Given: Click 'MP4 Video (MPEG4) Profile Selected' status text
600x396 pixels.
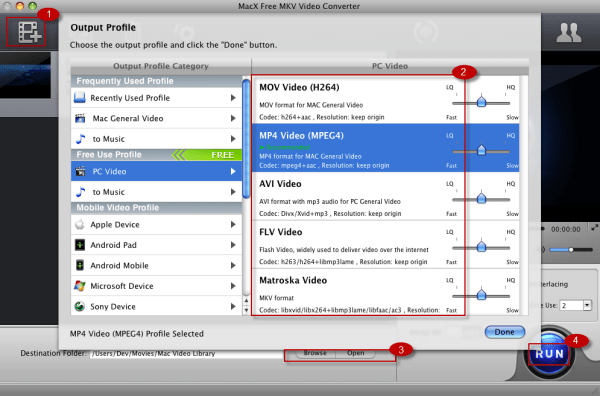Looking at the screenshot, I should (x=137, y=334).
